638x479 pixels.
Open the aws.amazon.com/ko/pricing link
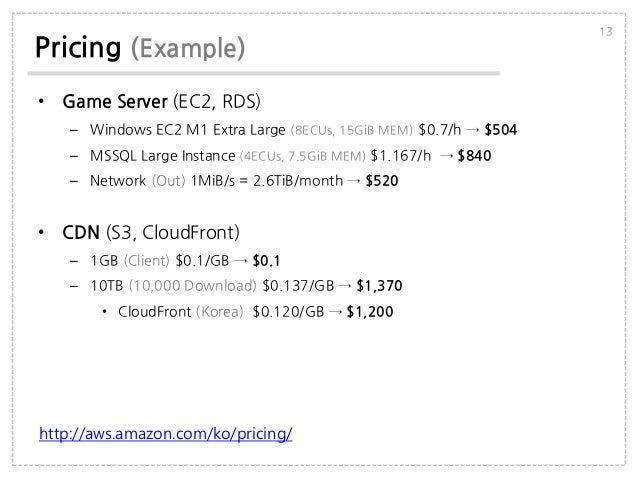coord(165,435)
